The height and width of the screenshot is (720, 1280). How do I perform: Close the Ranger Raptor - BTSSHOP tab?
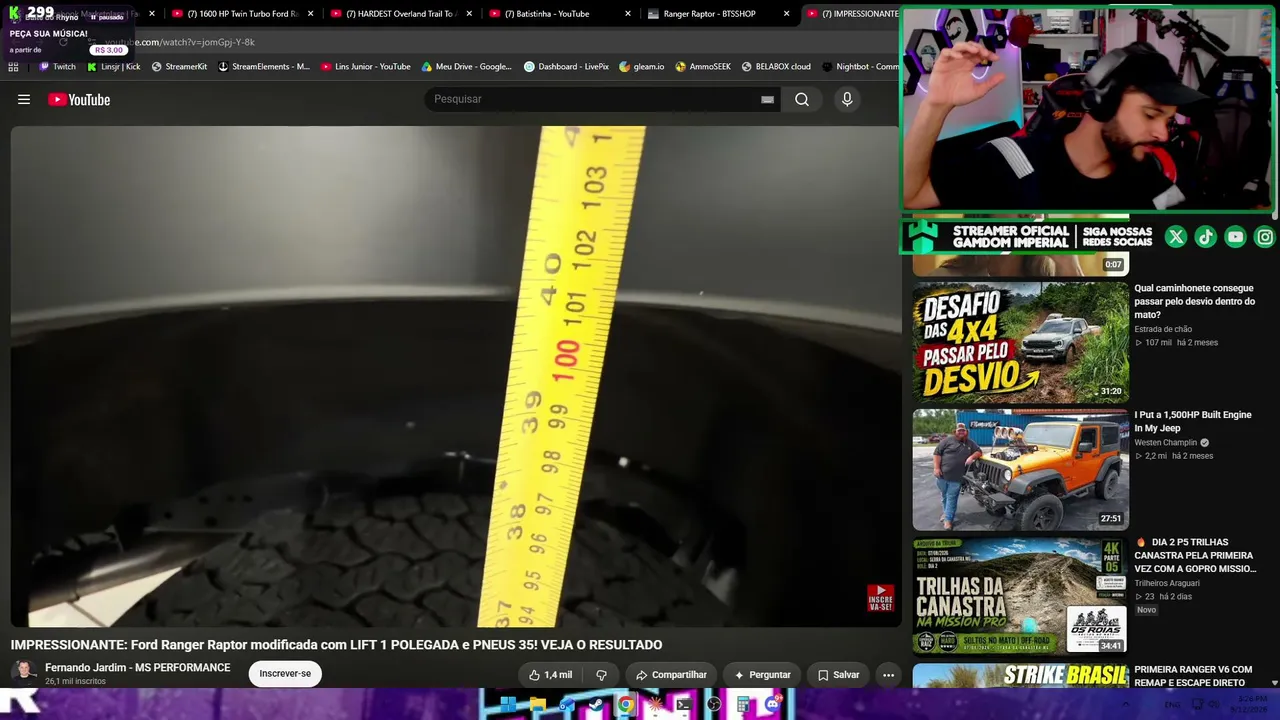tap(787, 14)
